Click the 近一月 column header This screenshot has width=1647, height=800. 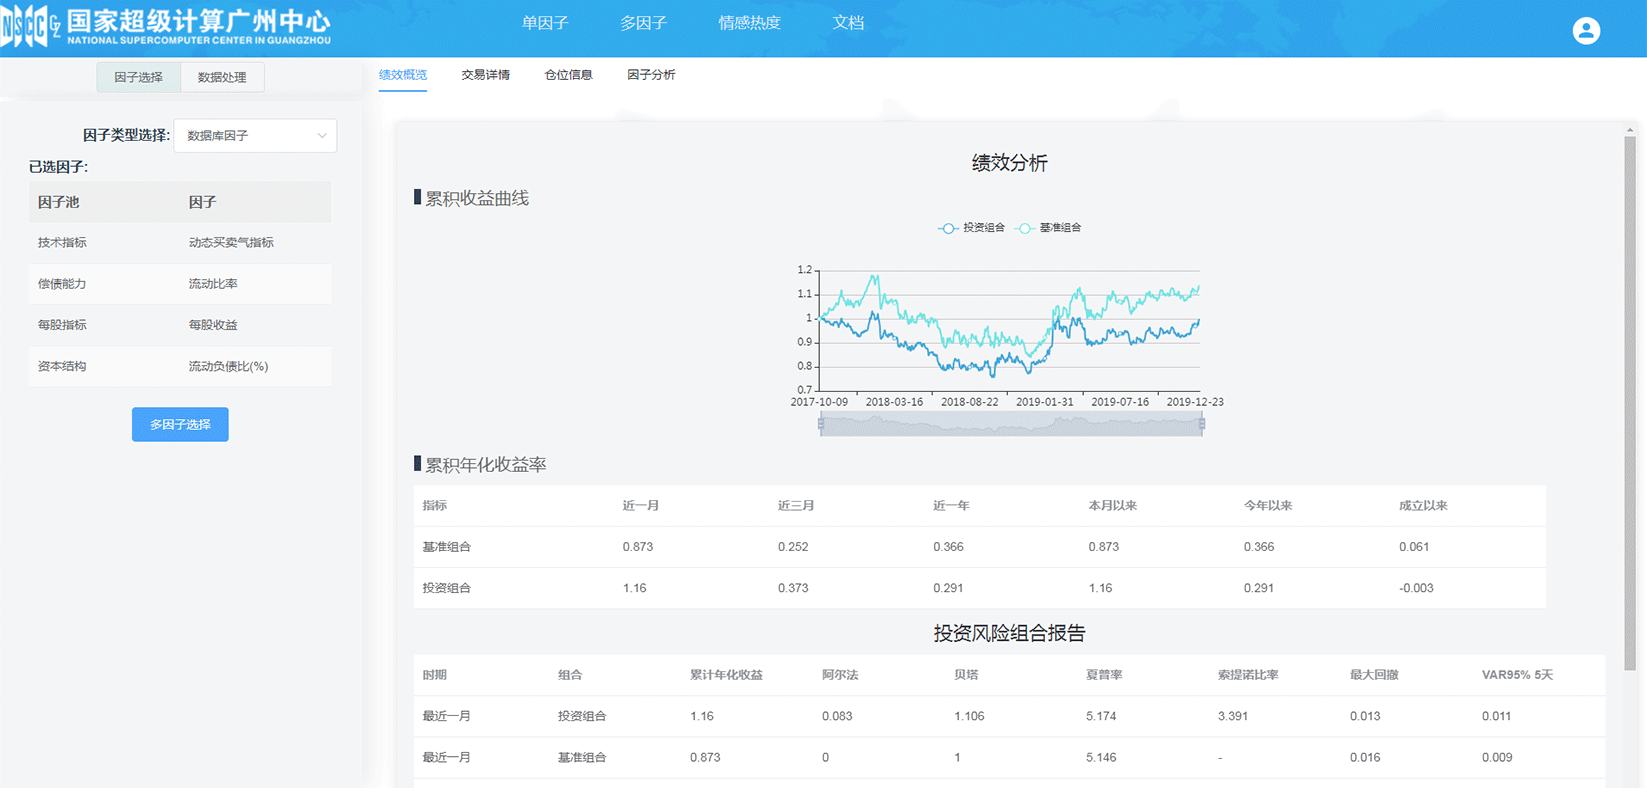click(641, 506)
